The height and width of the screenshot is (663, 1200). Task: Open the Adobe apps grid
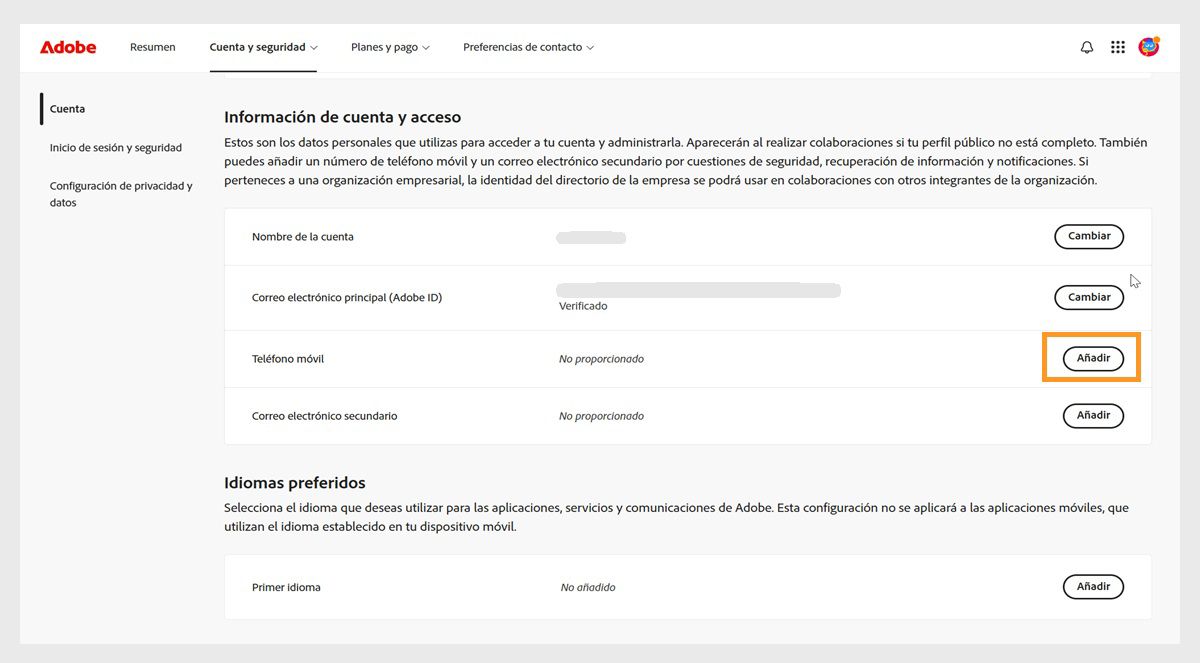[1117, 46]
